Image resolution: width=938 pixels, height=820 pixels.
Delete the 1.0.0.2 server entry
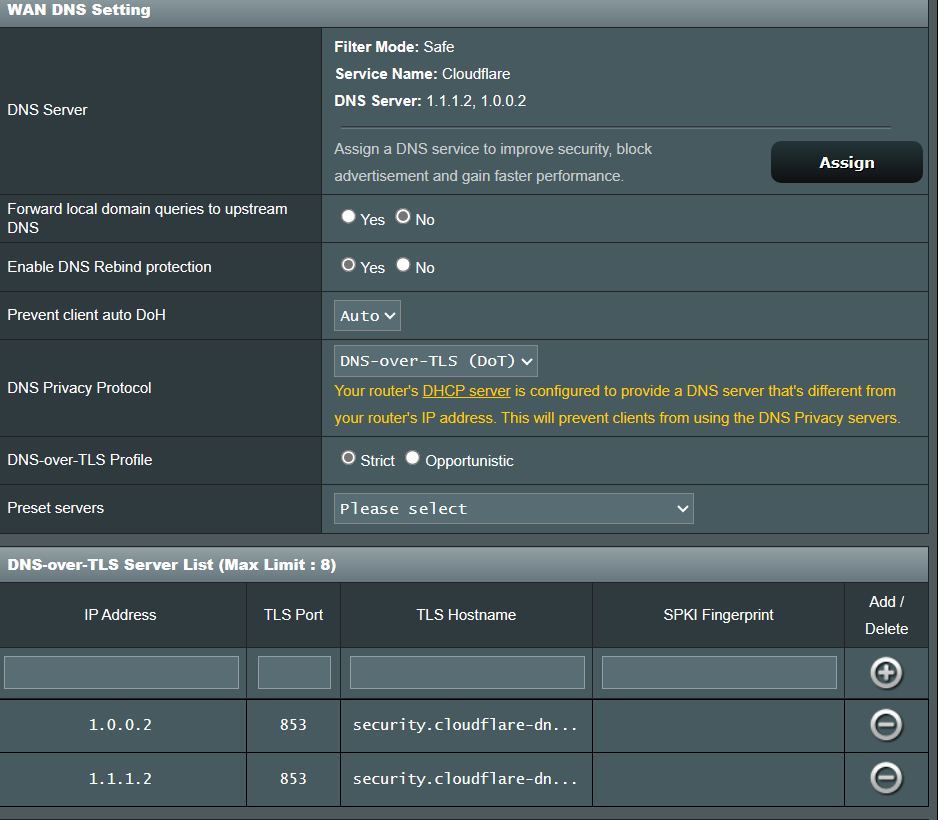coord(886,725)
